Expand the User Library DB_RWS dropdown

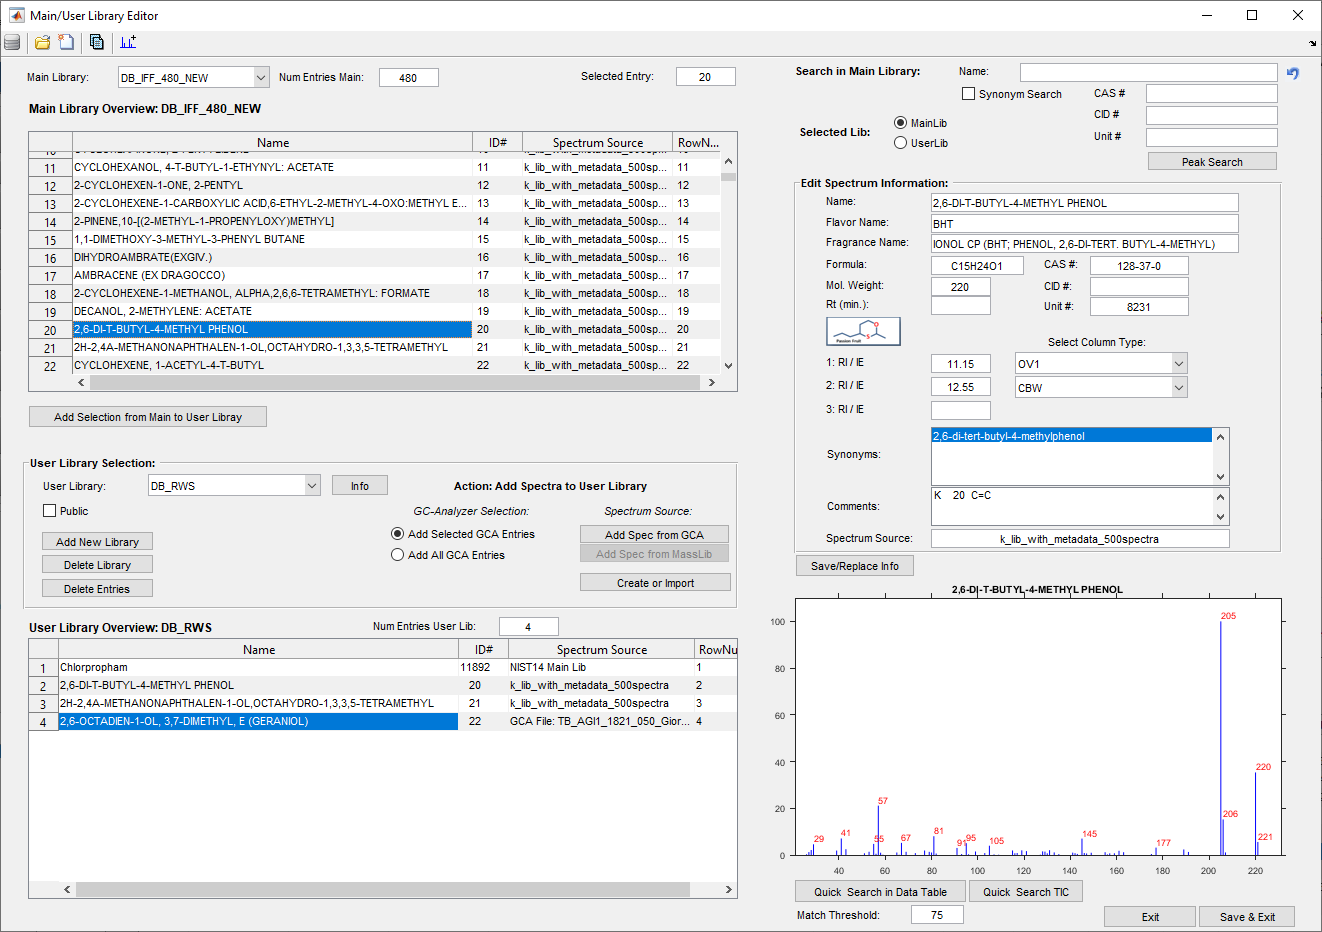[234, 485]
